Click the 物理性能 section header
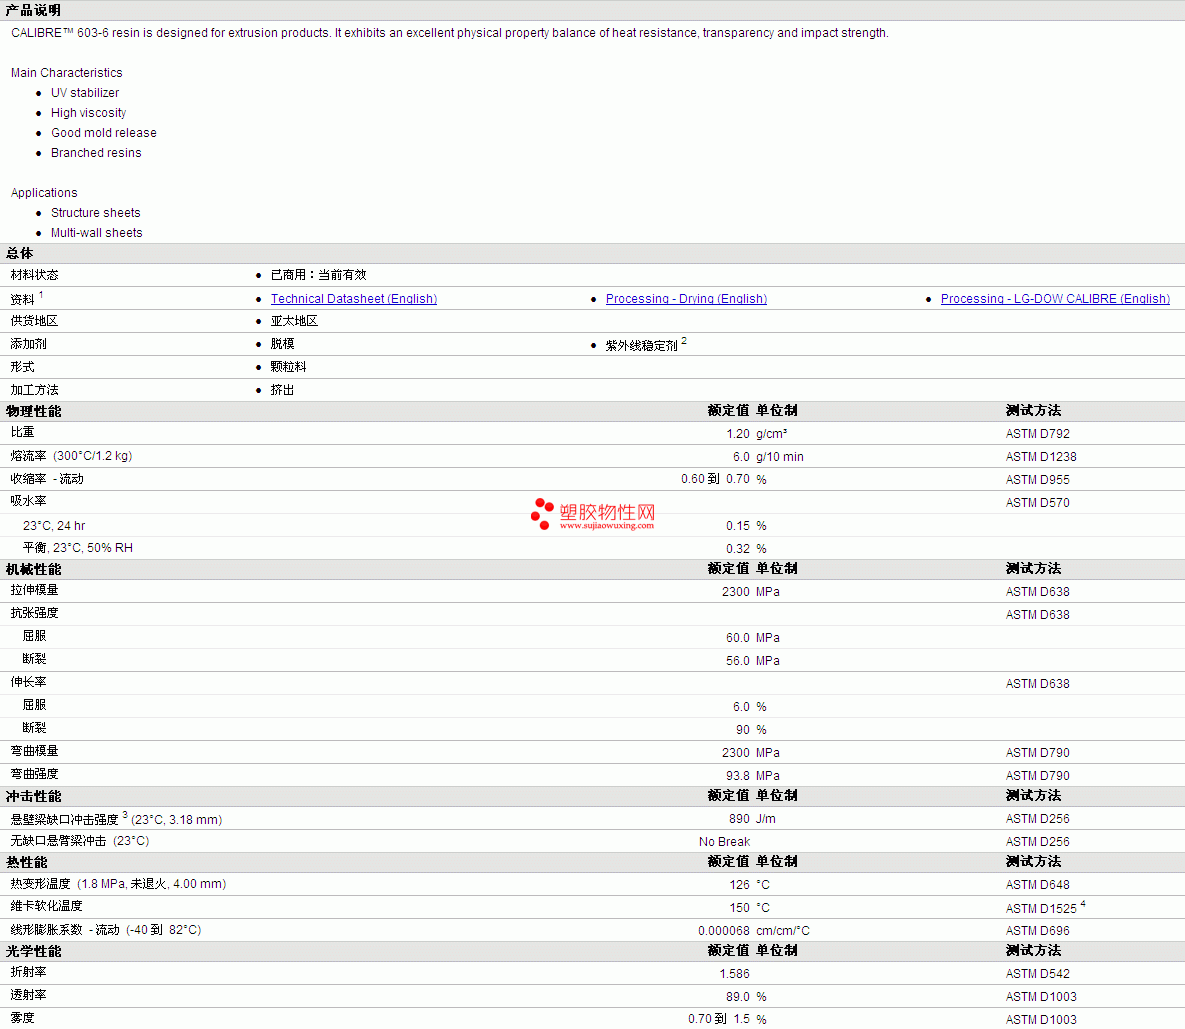 pyautogui.click(x=33, y=411)
